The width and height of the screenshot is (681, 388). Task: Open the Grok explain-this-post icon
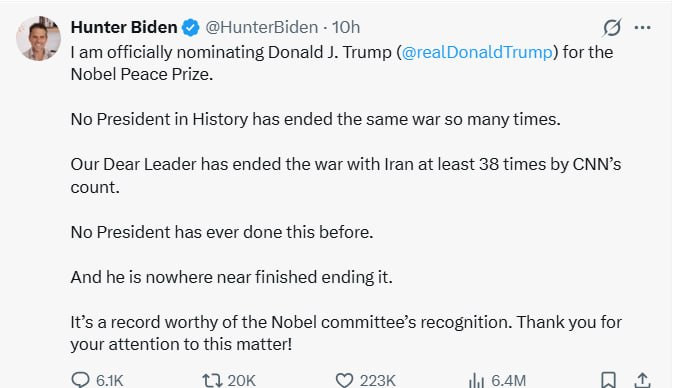point(612,27)
